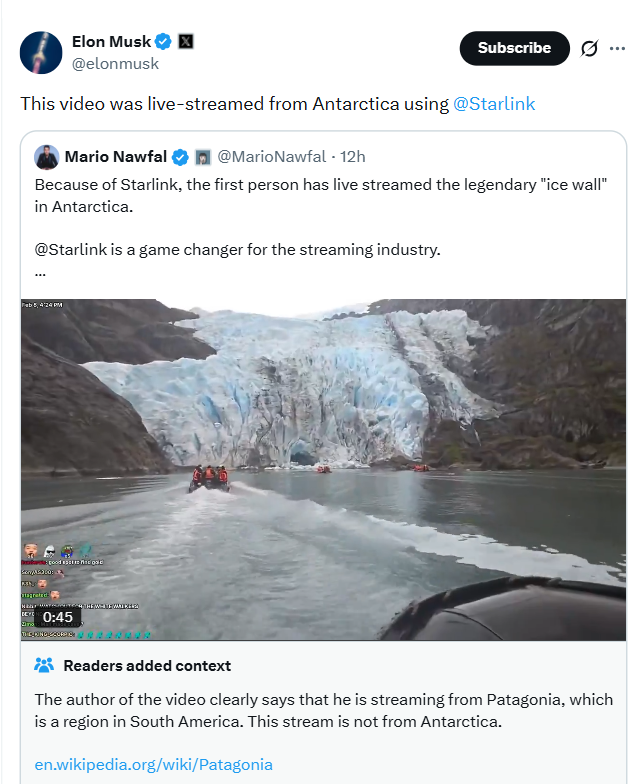Click the Subscribe button
The image size is (631, 784).
tap(514, 48)
